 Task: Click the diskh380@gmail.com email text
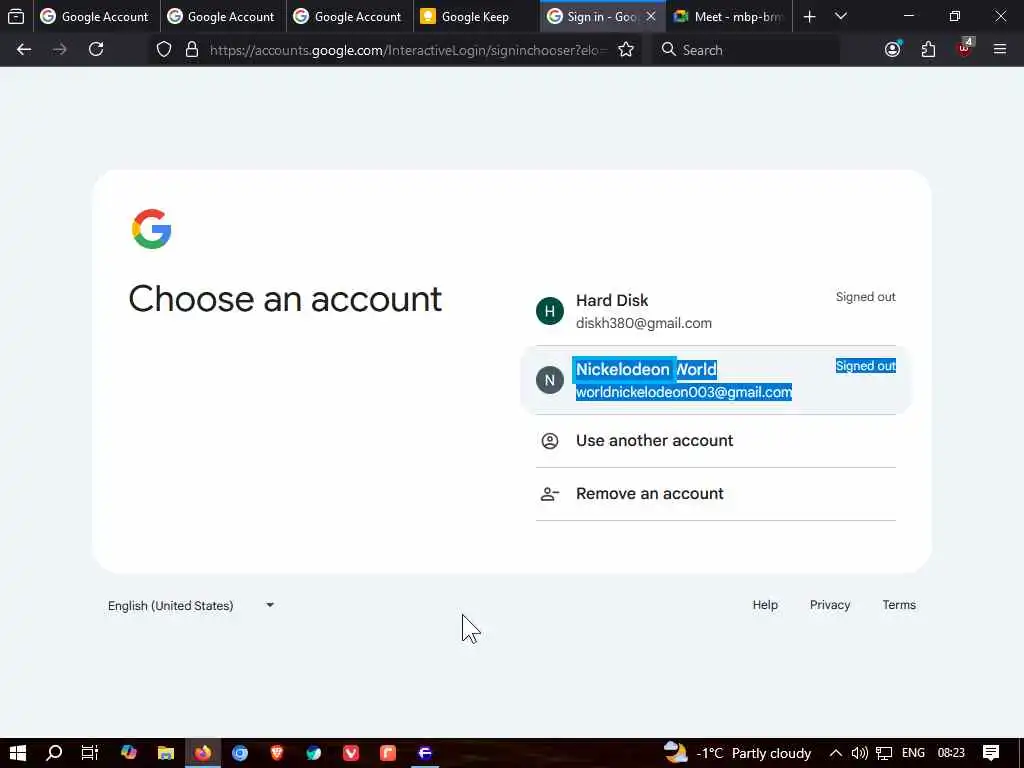pos(643,323)
